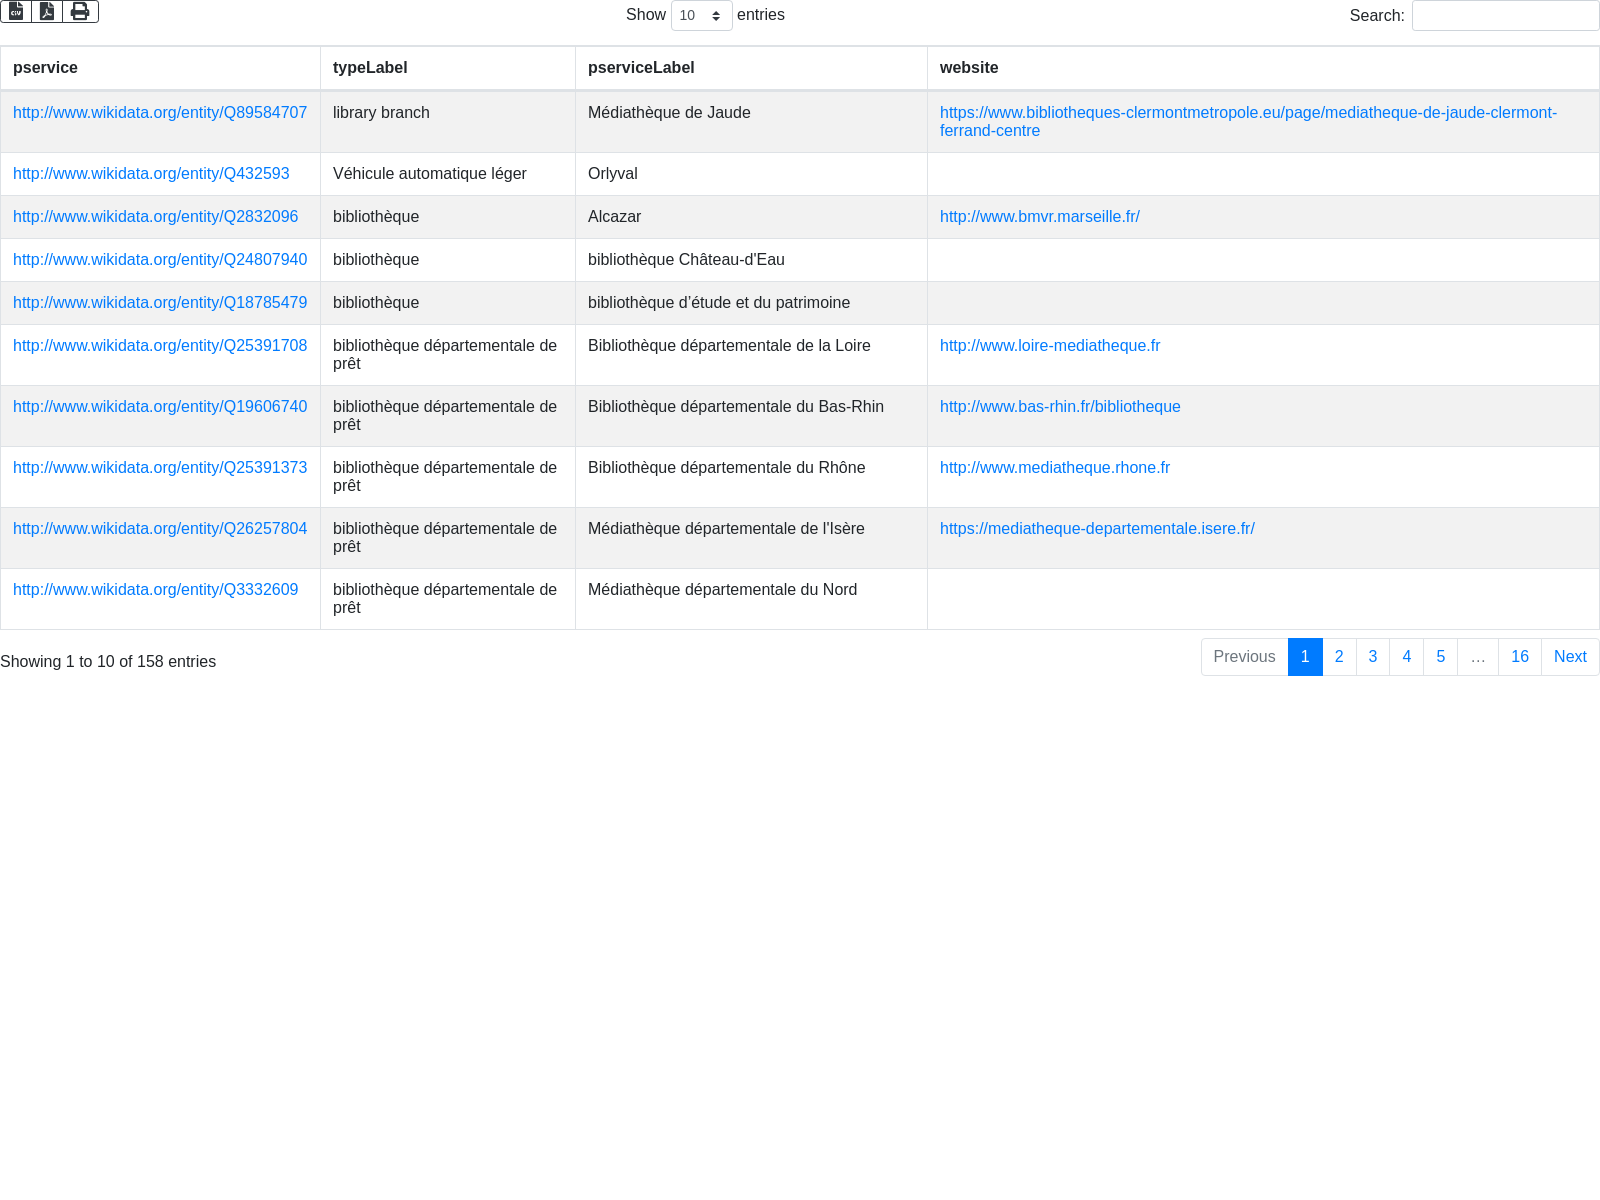Visit the bmvr.marseille.fr website link
This screenshot has width=1600, height=1200.
coord(1039,217)
